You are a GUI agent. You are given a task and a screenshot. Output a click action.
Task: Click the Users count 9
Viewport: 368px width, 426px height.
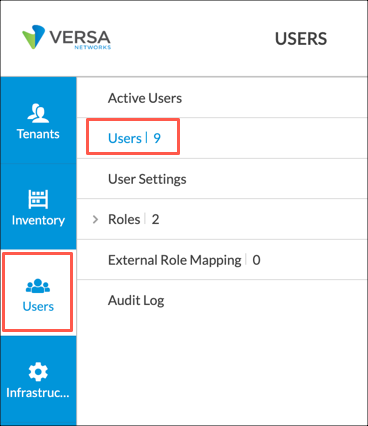pos(157,138)
